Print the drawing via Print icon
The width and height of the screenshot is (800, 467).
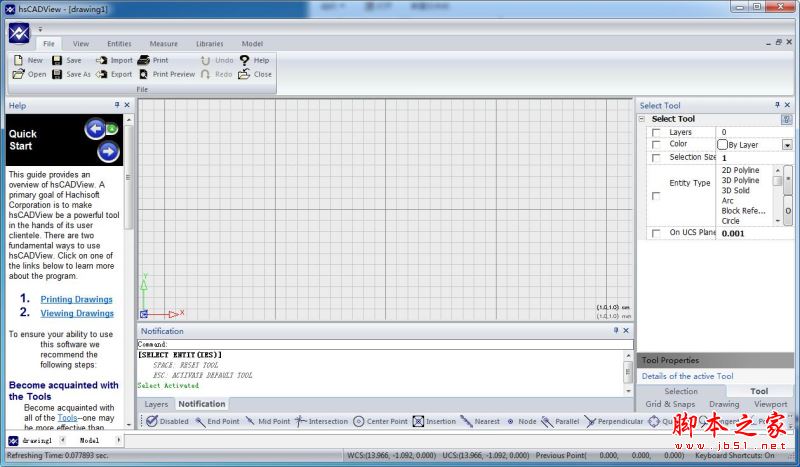pos(144,60)
